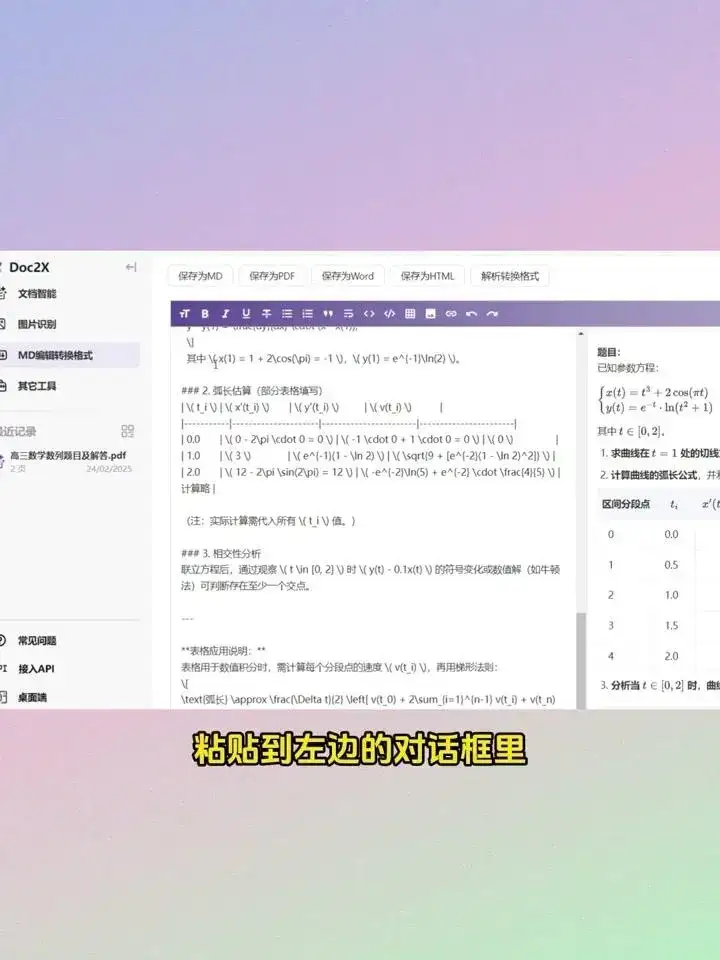
Task: Click the preview table cell '2.0'
Action: click(x=671, y=656)
